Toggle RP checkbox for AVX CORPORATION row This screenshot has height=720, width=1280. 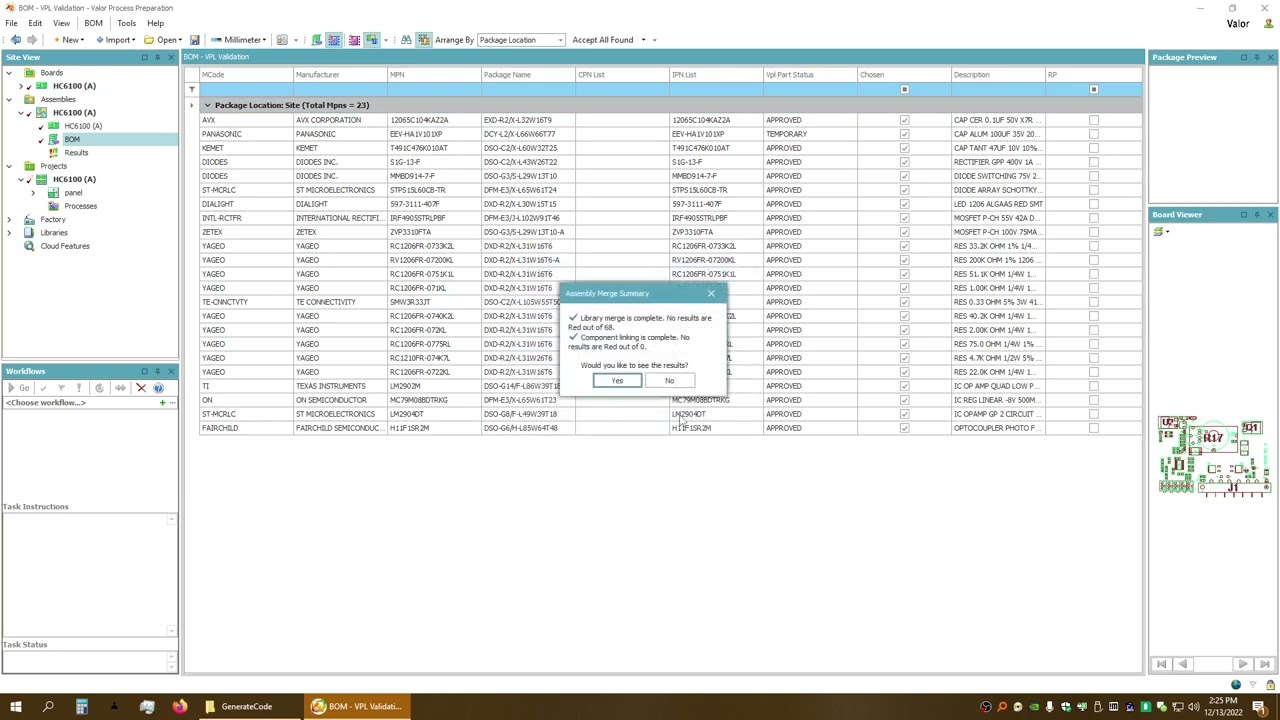pos(1093,120)
